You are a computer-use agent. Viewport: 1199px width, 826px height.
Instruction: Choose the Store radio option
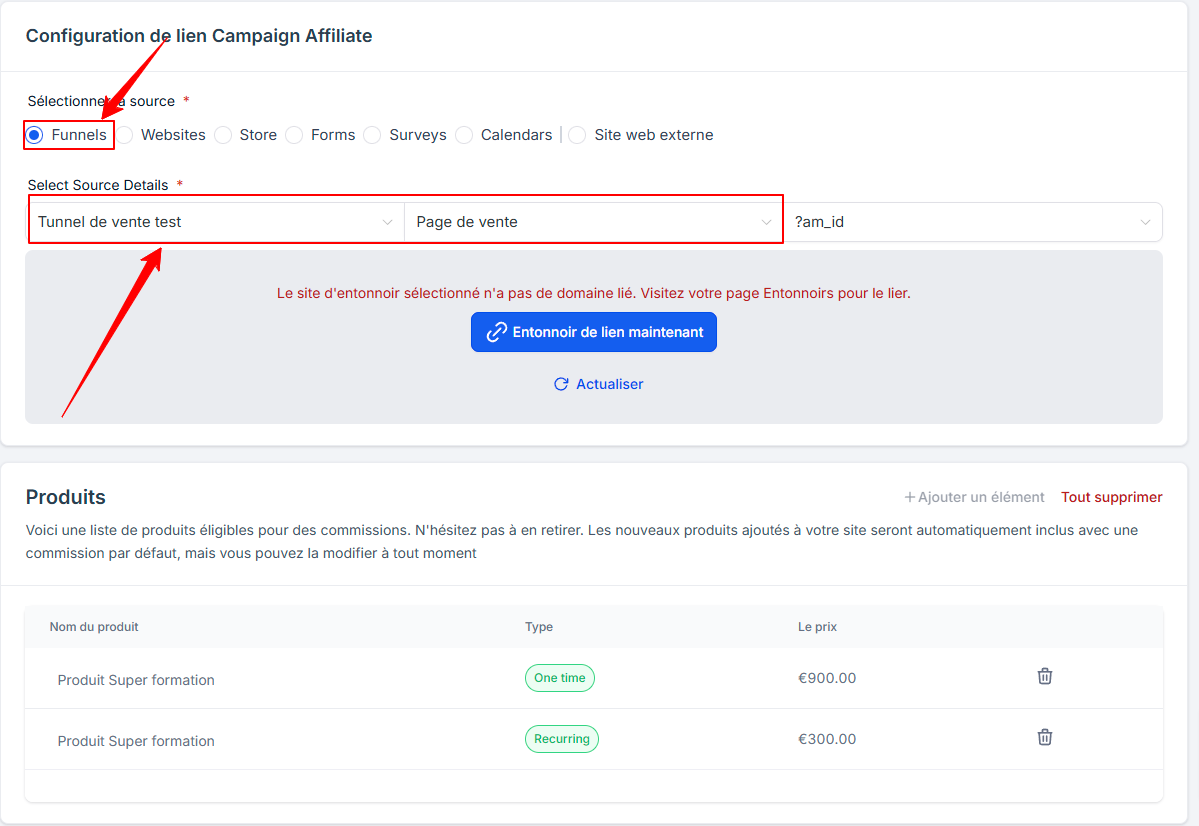(x=223, y=135)
